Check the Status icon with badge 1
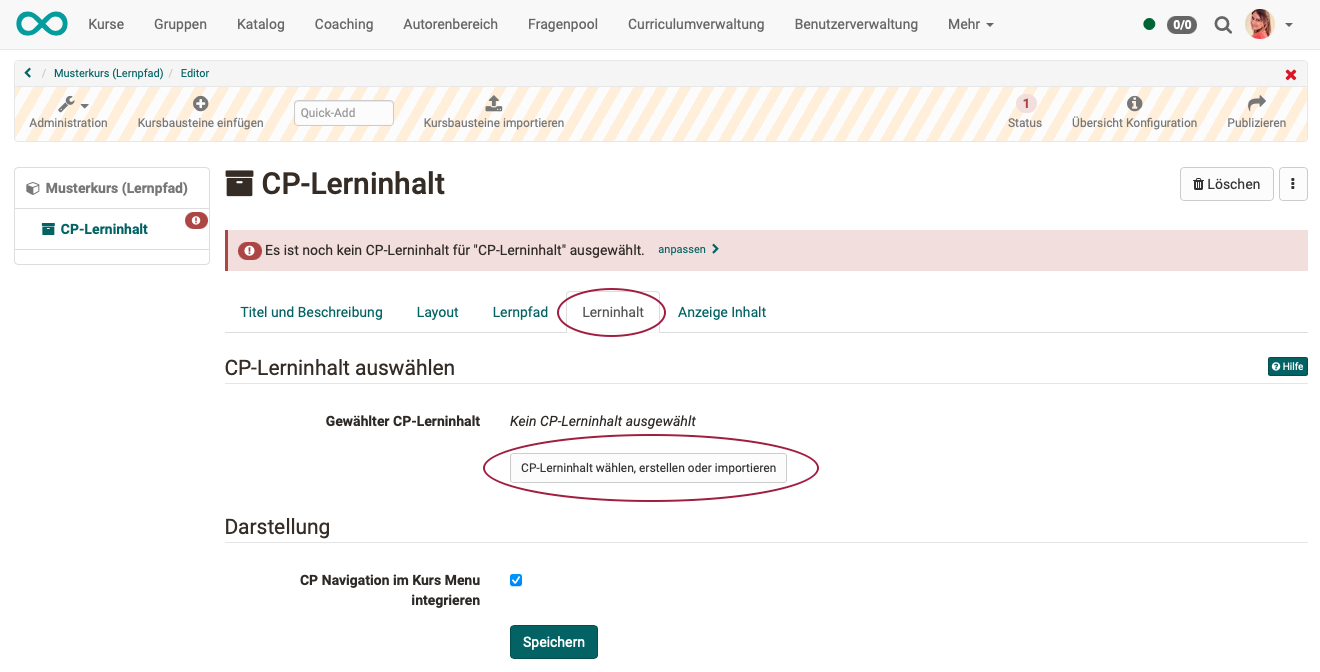This screenshot has height=672, width=1320. click(x=1025, y=103)
